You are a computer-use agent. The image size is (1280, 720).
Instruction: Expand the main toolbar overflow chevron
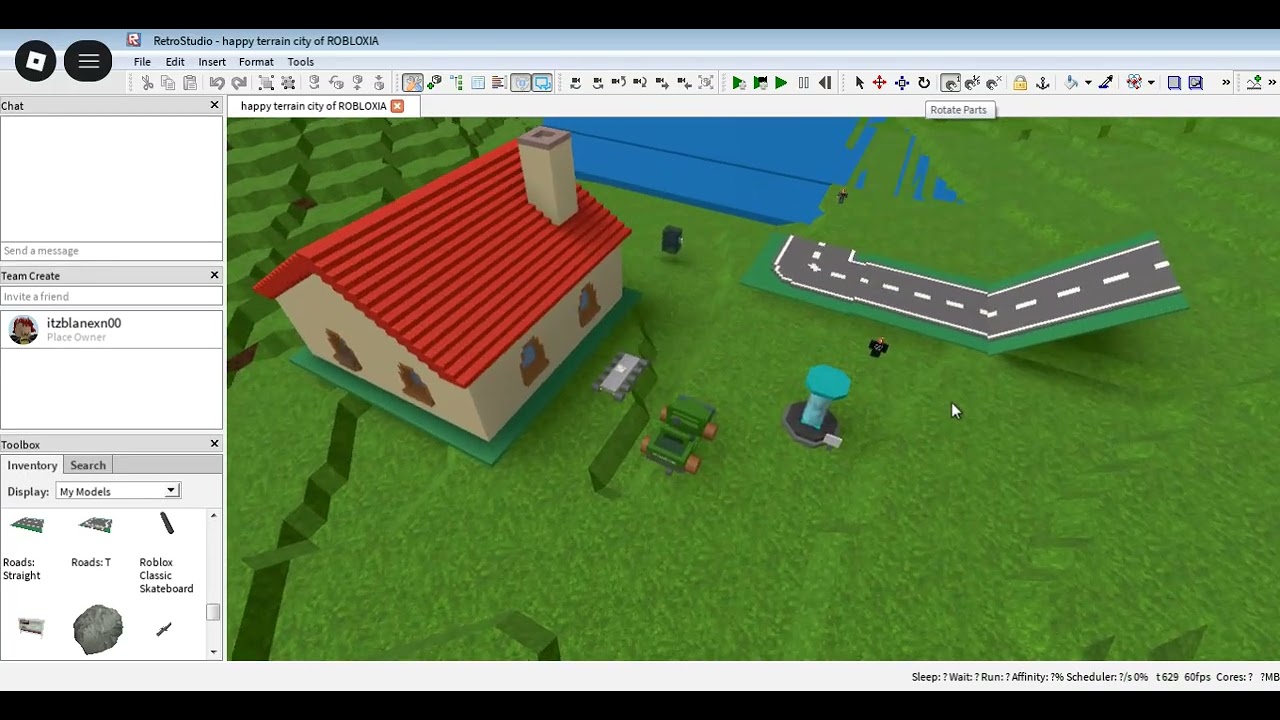coord(1225,83)
